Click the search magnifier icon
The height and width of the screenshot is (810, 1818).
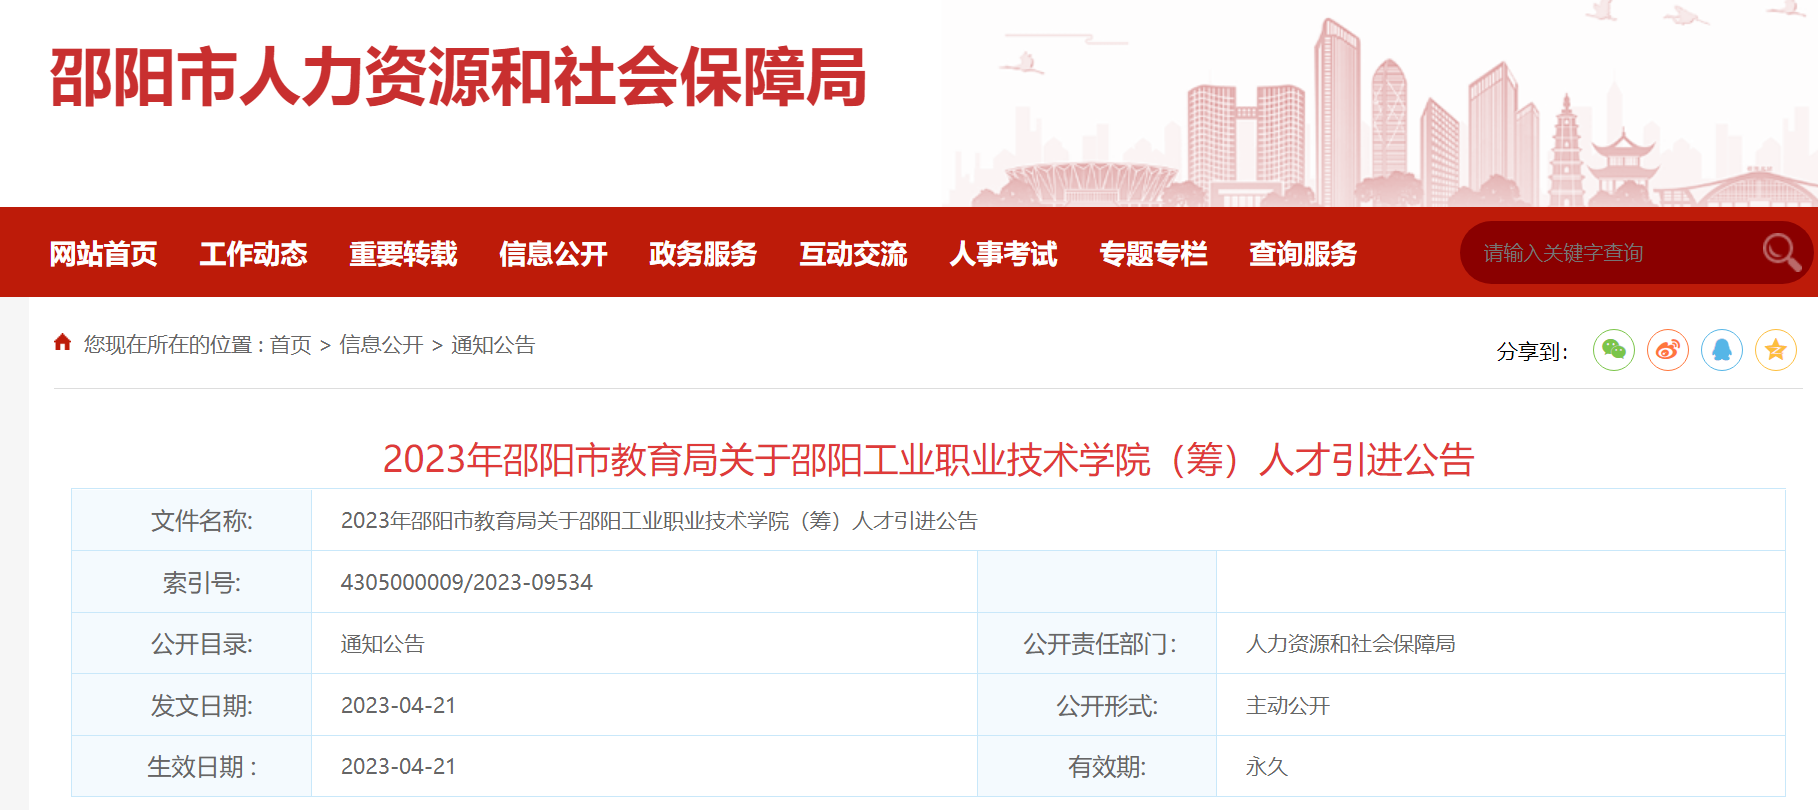tap(1780, 252)
